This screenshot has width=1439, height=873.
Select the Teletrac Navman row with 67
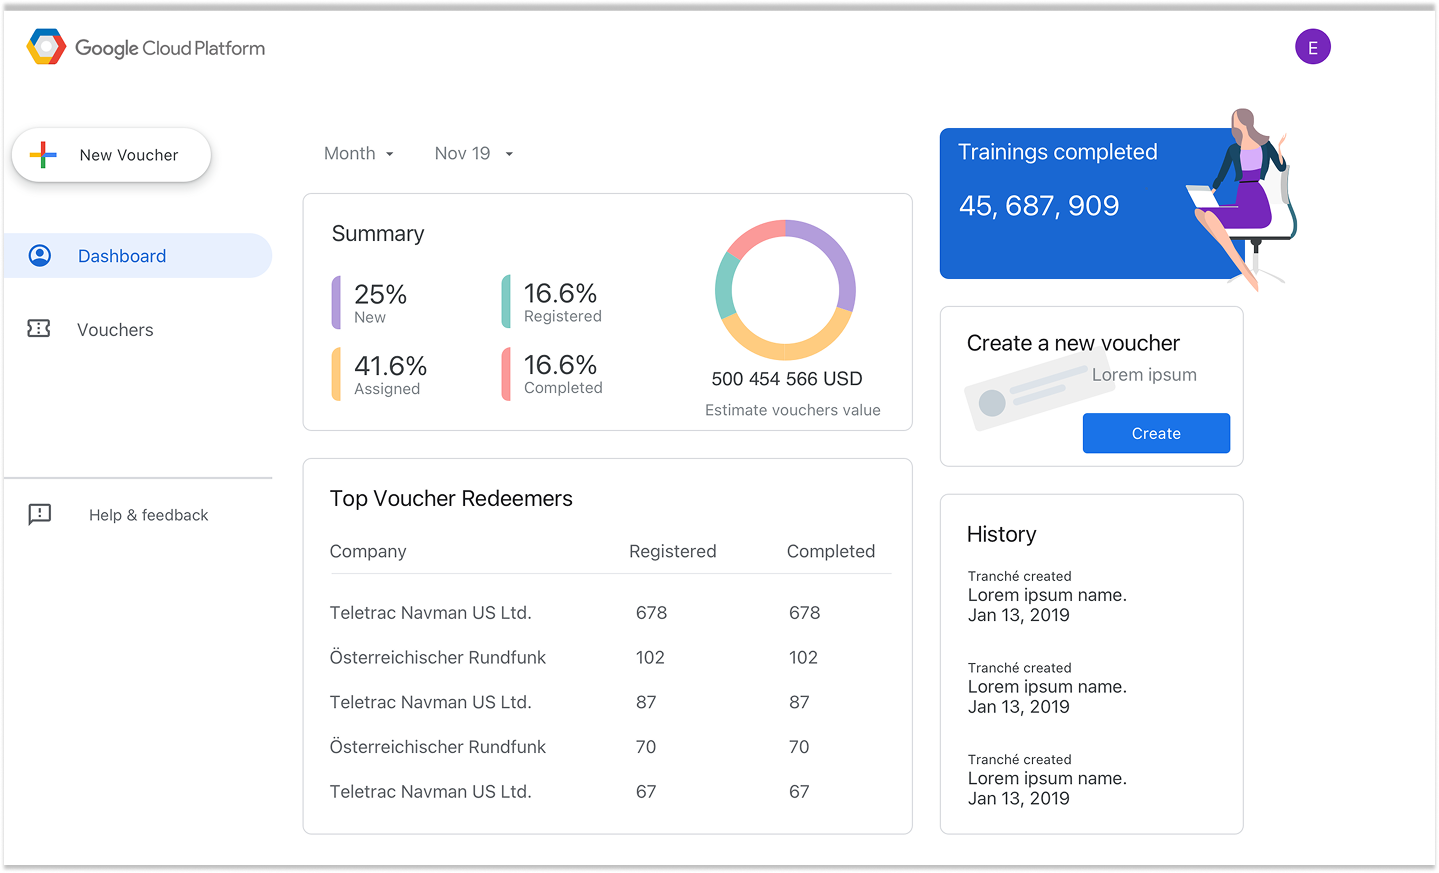610,792
